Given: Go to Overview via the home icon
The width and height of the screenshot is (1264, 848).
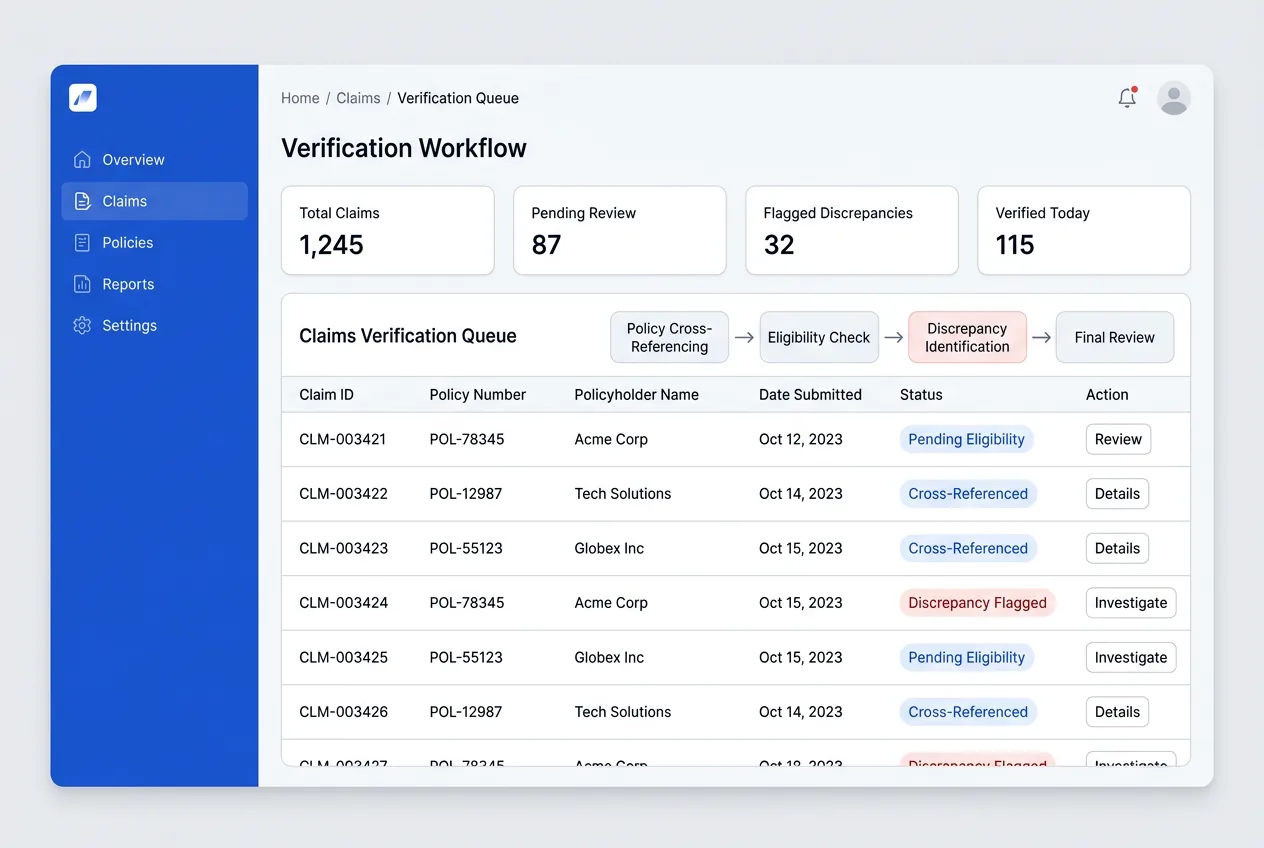Looking at the screenshot, I should coord(82,159).
